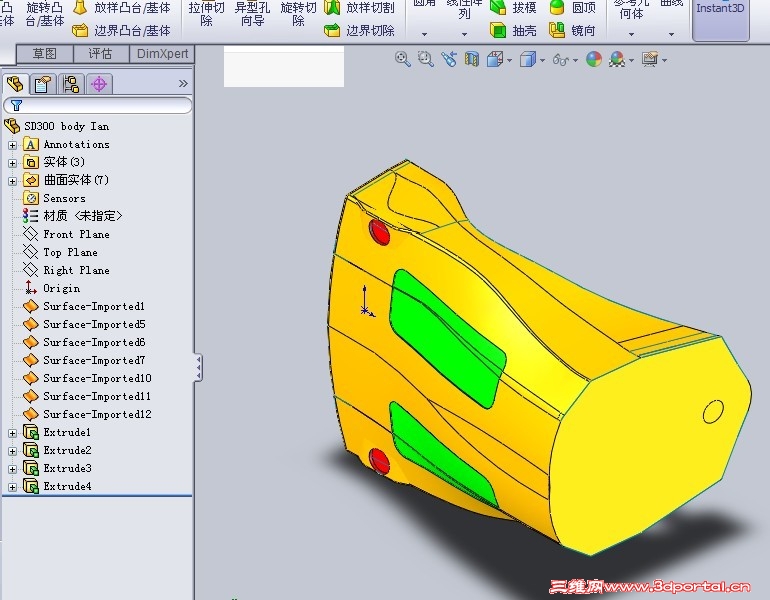
Task: Open 圆角 fillet dropdown arrow
Action: pyautogui.click(x=425, y=34)
